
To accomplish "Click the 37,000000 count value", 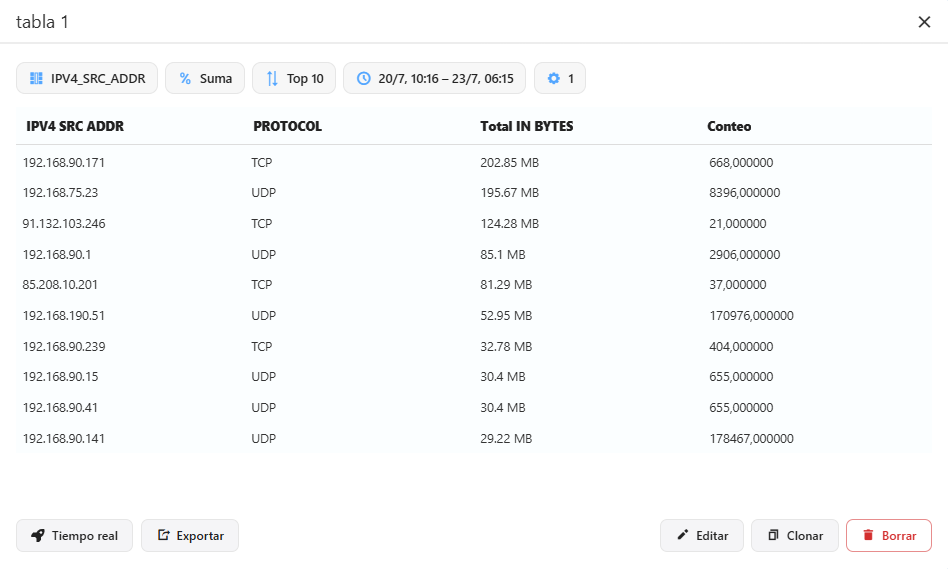I will pos(738,285).
